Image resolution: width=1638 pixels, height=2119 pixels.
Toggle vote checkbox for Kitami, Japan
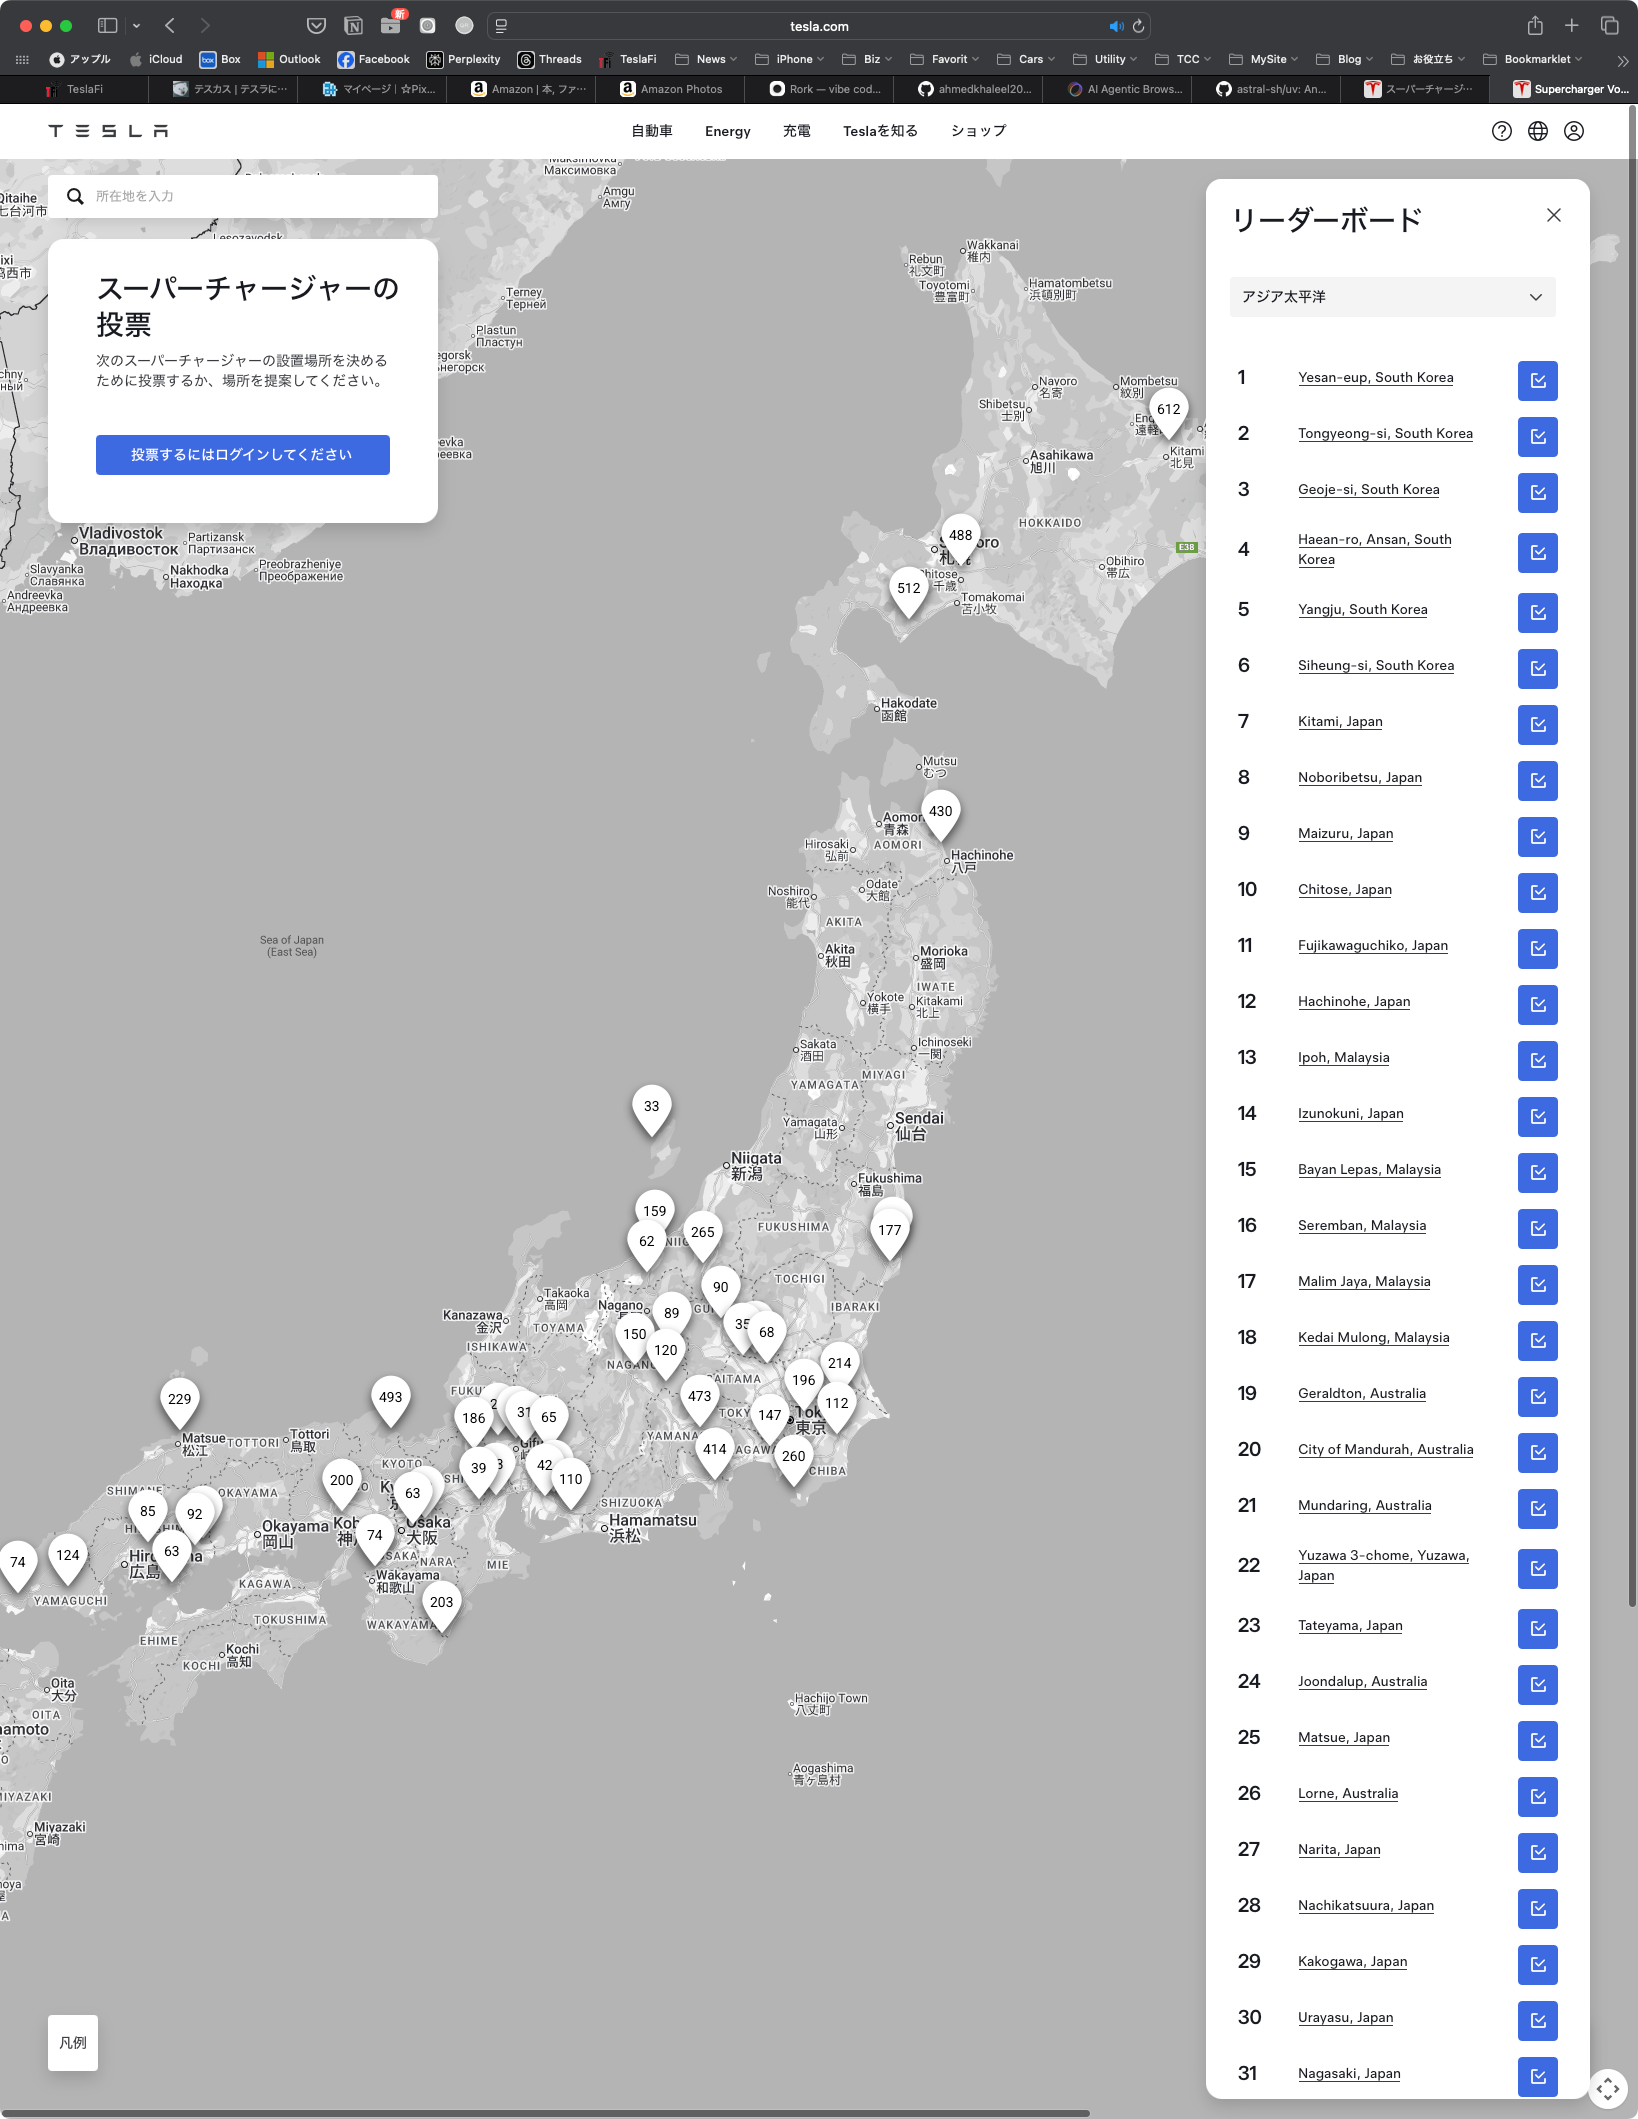point(1537,724)
